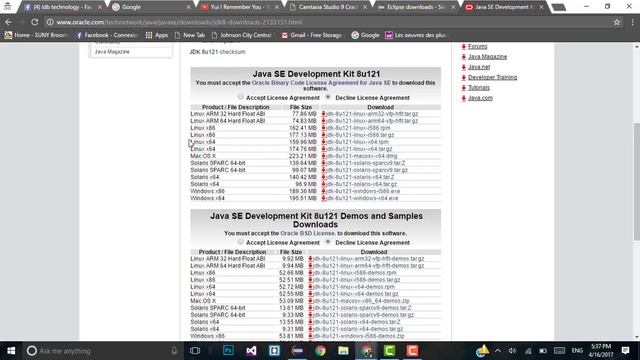640x360 pixels.
Task: Bookmark this page with the star icon
Action: tap(617, 22)
